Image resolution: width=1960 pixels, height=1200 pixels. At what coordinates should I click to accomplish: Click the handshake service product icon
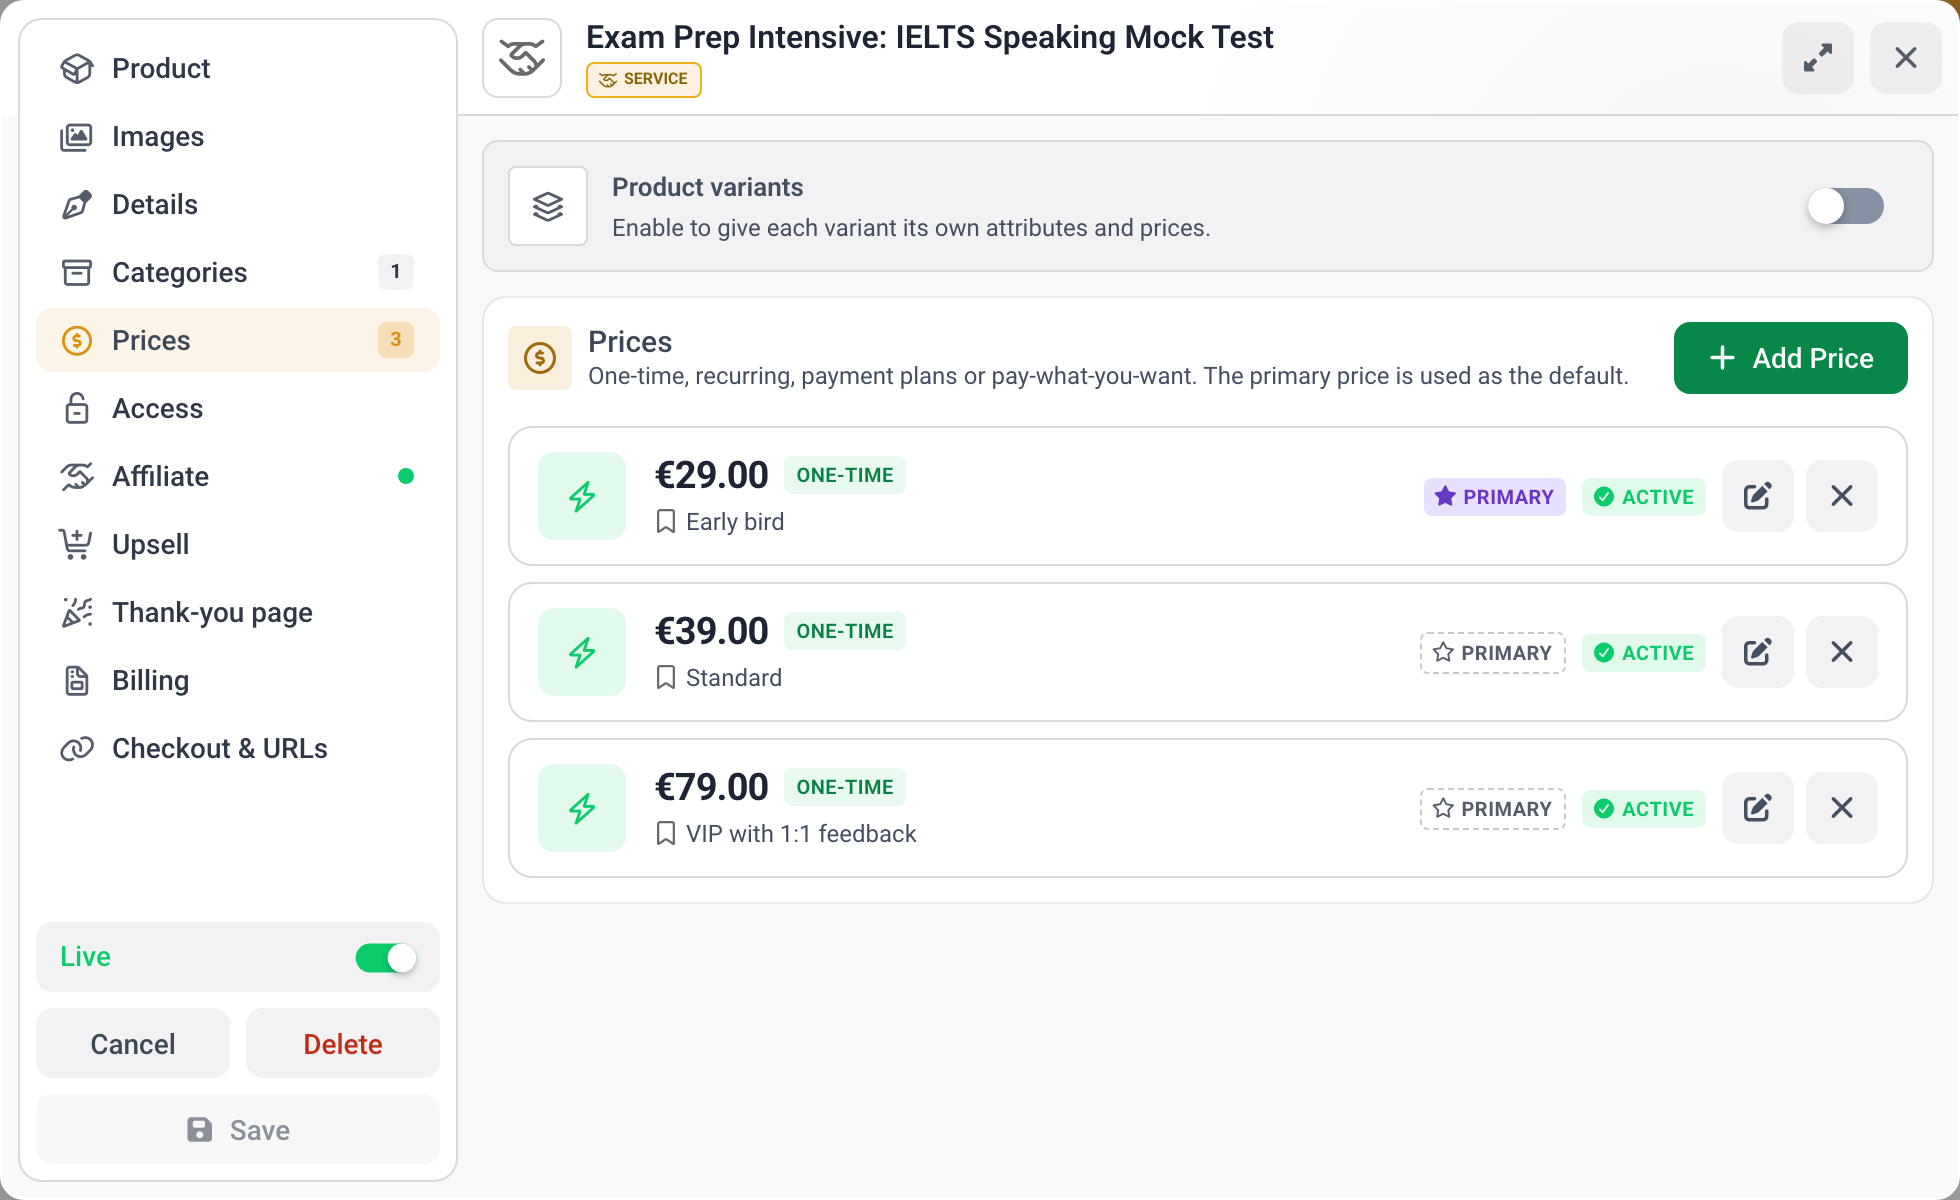click(522, 58)
